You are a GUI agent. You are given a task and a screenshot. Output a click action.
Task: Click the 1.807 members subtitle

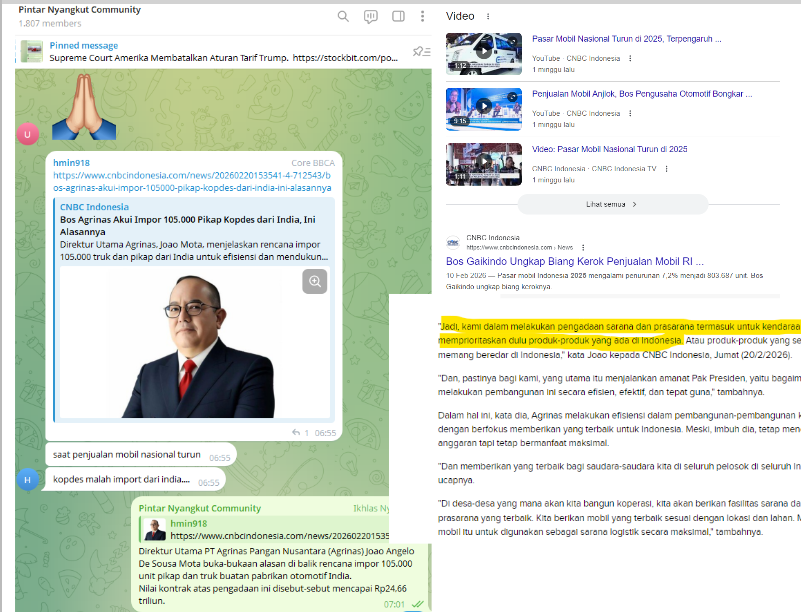point(50,23)
